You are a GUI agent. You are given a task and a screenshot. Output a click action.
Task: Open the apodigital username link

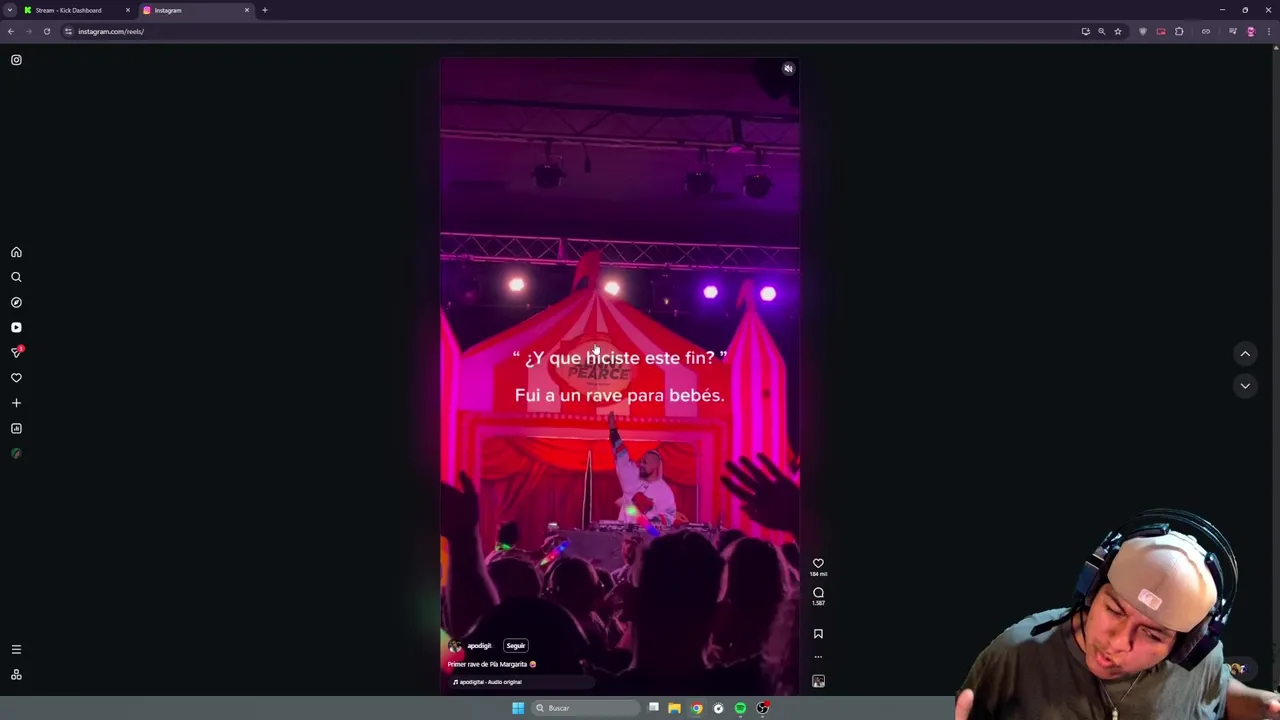click(x=480, y=646)
